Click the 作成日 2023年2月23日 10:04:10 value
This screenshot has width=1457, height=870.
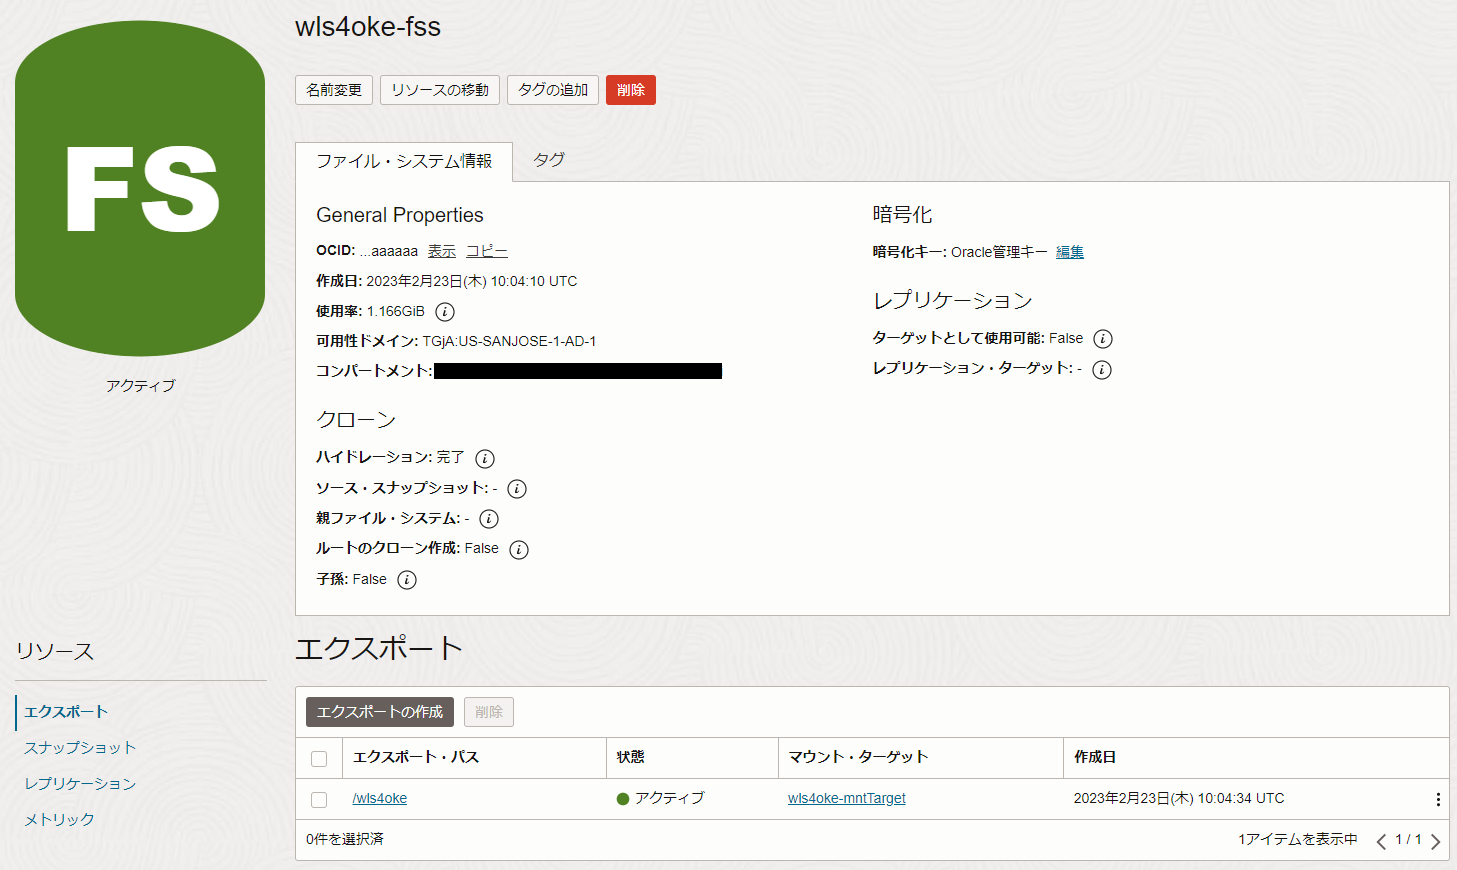coord(472,282)
